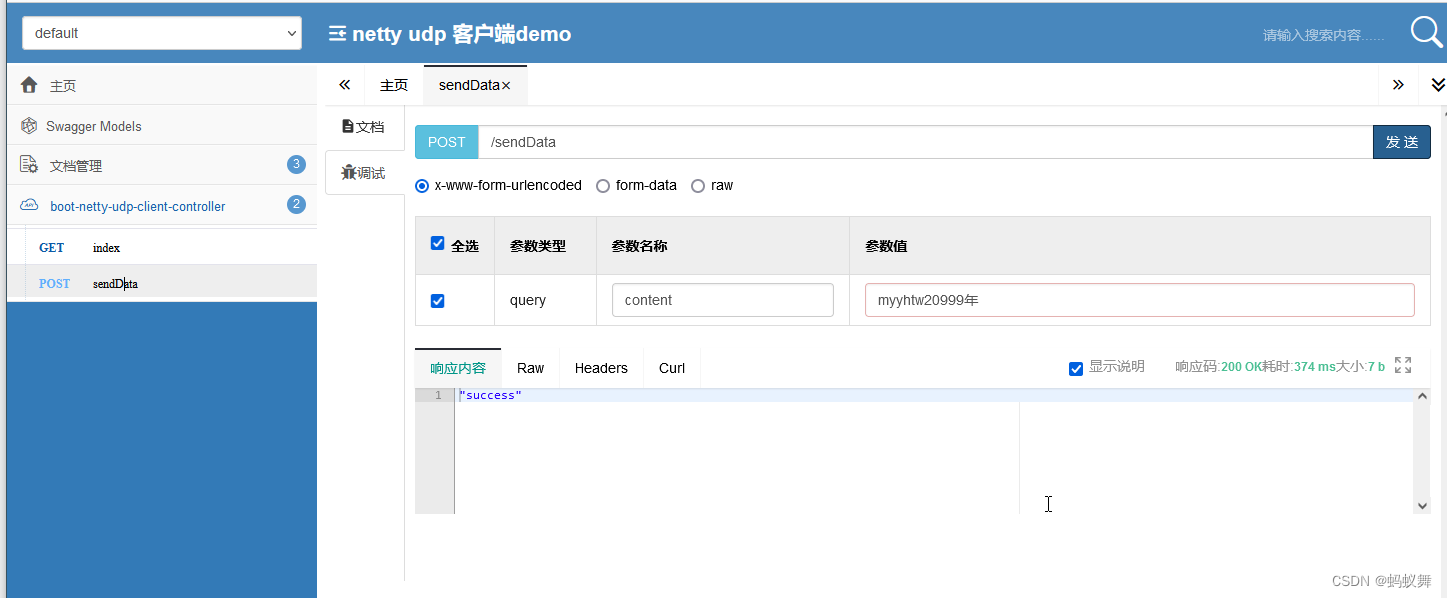Image resolution: width=1447 pixels, height=598 pixels.
Task: Disable the 显示说明 checkbox
Action: coord(1075,368)
